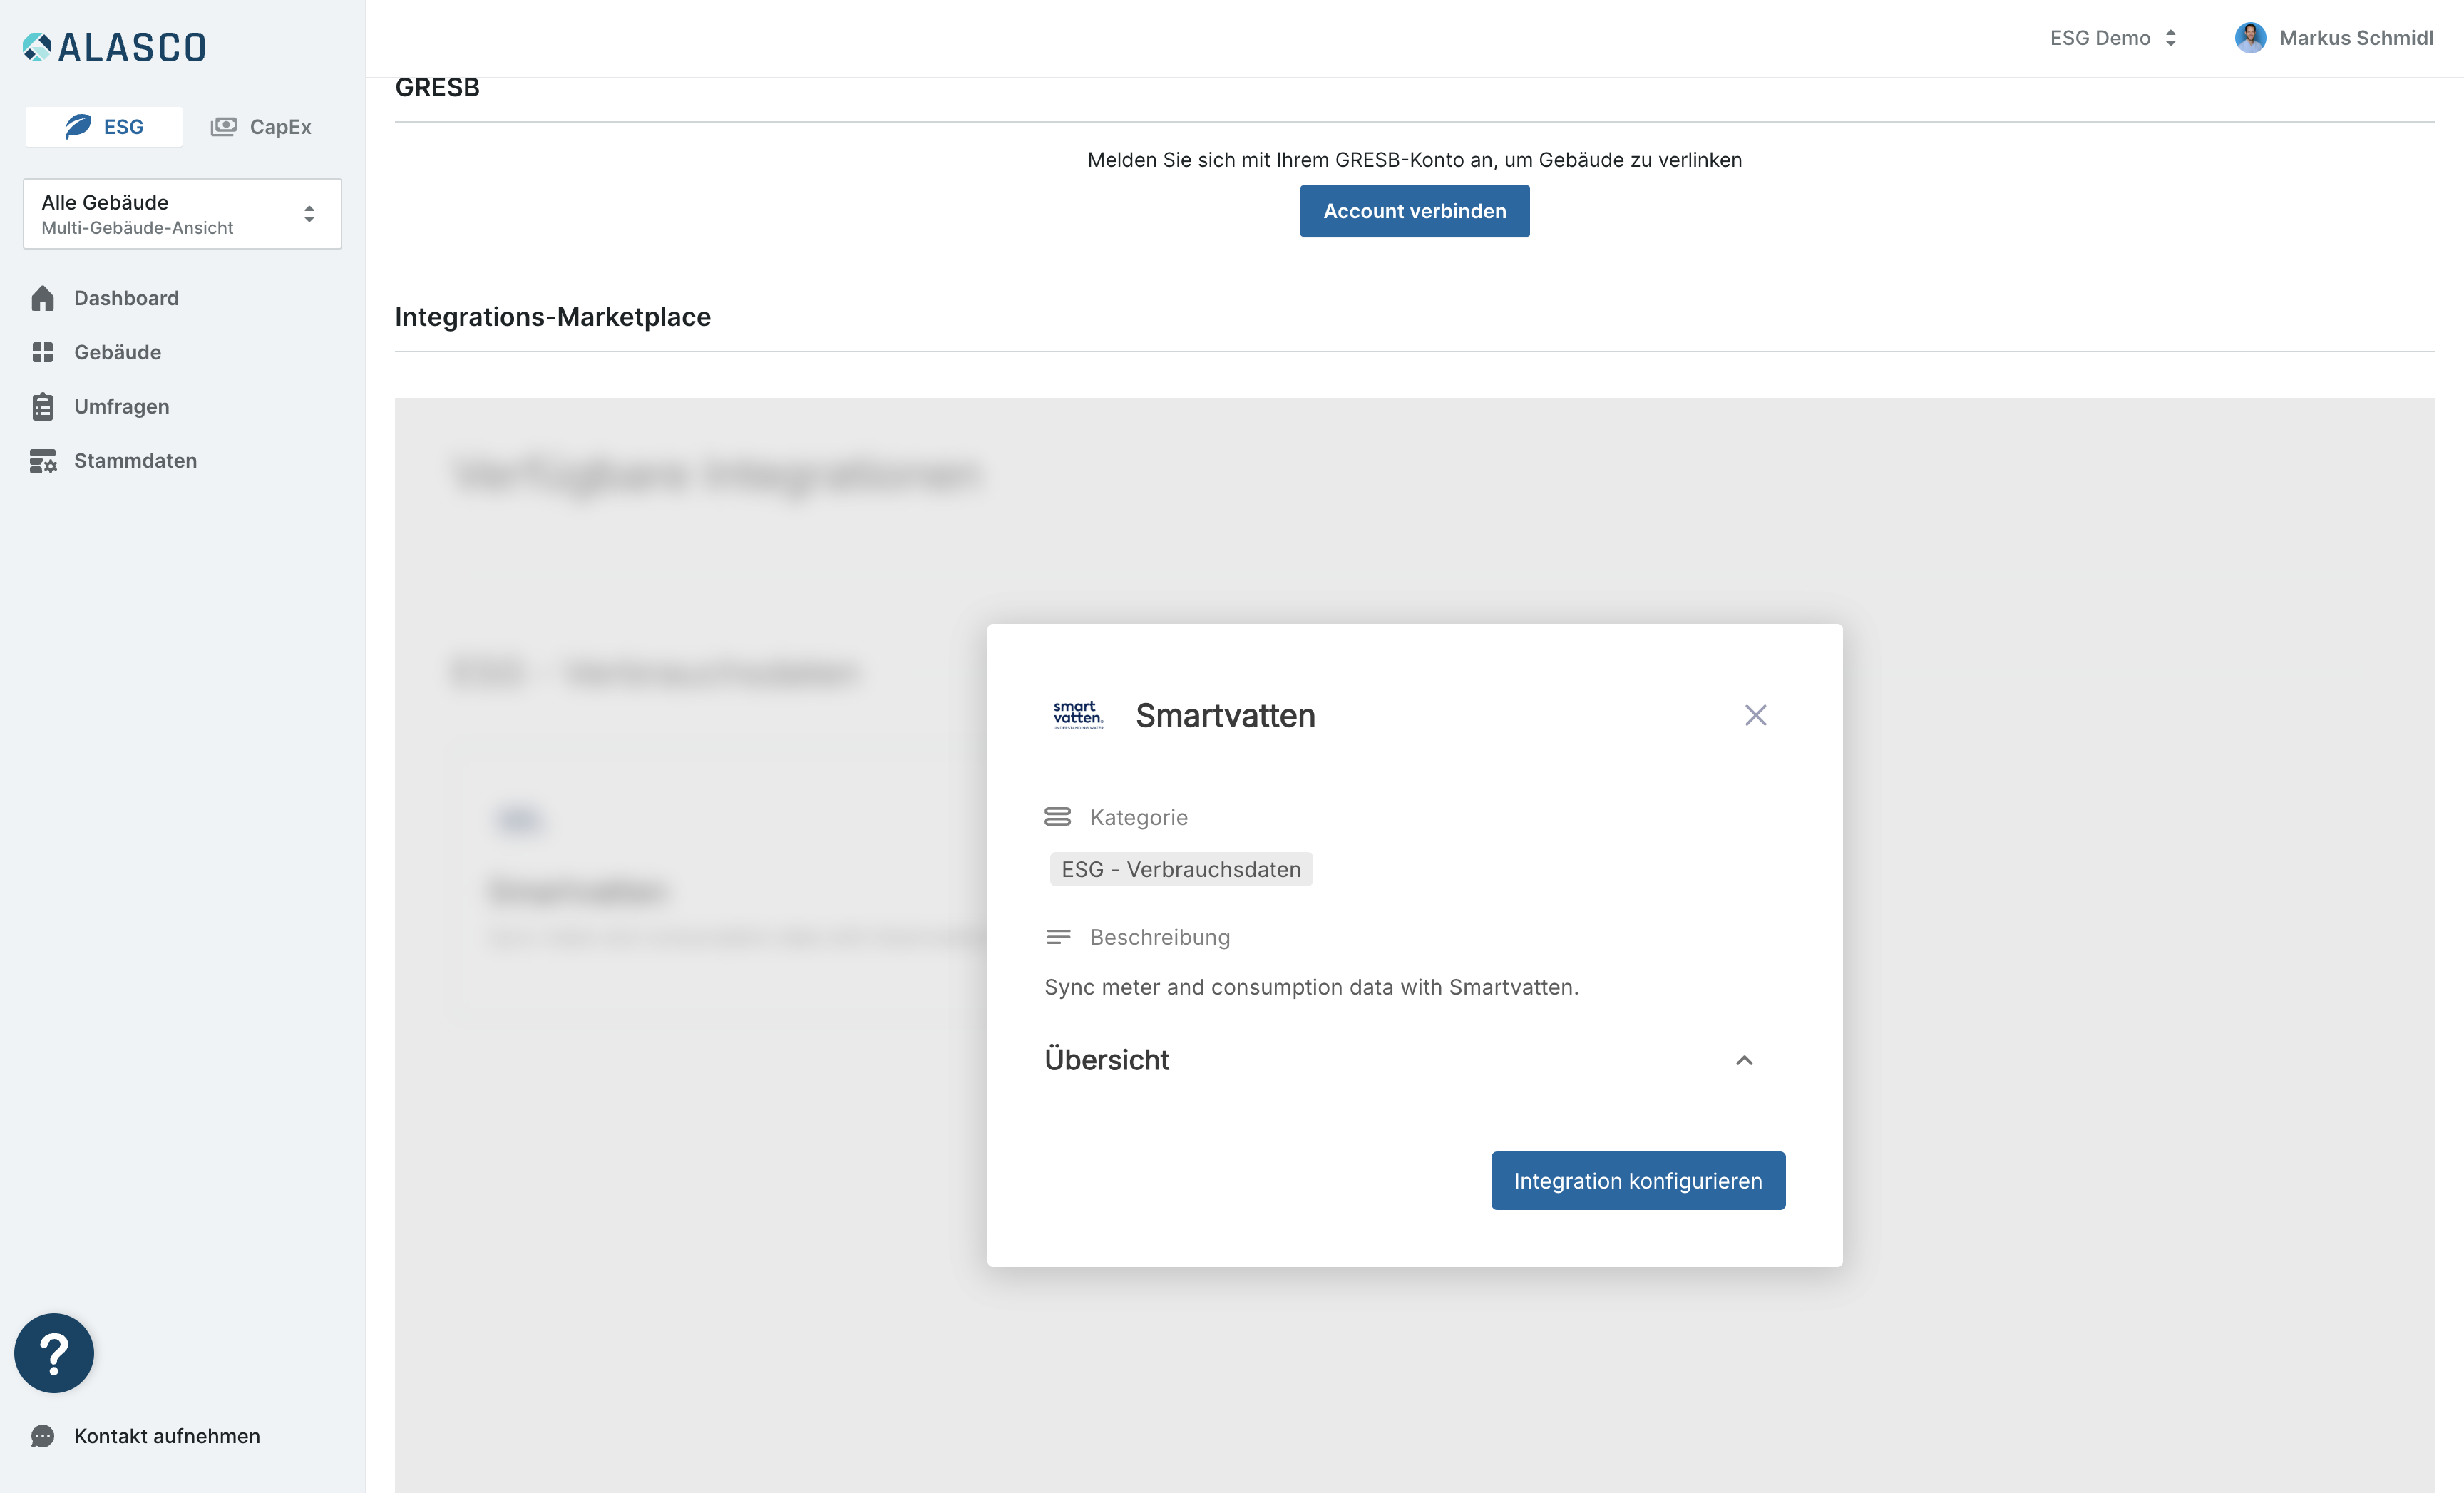
Task: Collapse the Übersicht section chevron
Action: [1744, 1060]
